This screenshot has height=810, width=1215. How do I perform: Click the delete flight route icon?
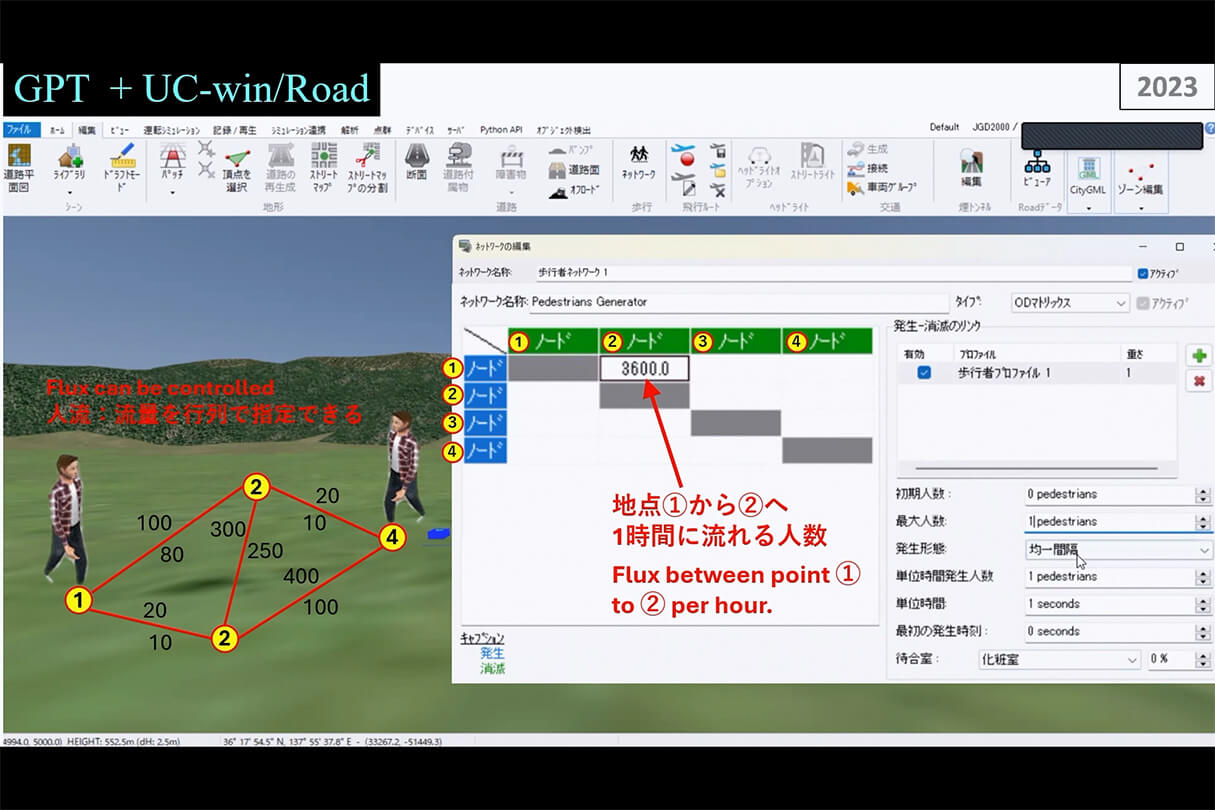[718, 189]
